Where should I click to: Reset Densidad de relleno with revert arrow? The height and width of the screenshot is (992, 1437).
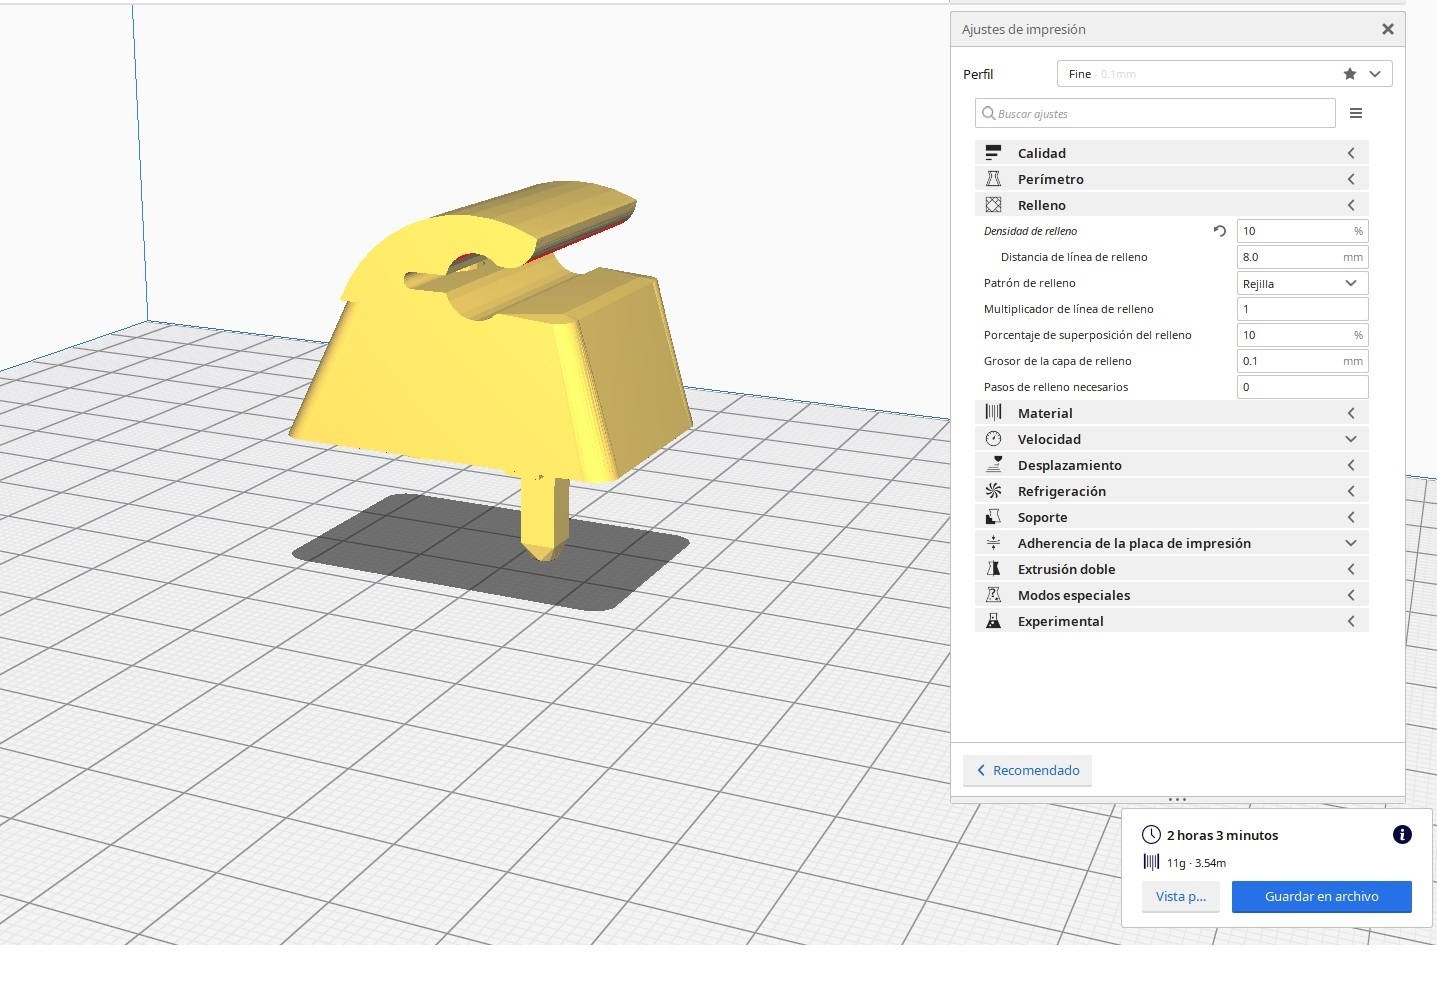(x=1219, y=231)
